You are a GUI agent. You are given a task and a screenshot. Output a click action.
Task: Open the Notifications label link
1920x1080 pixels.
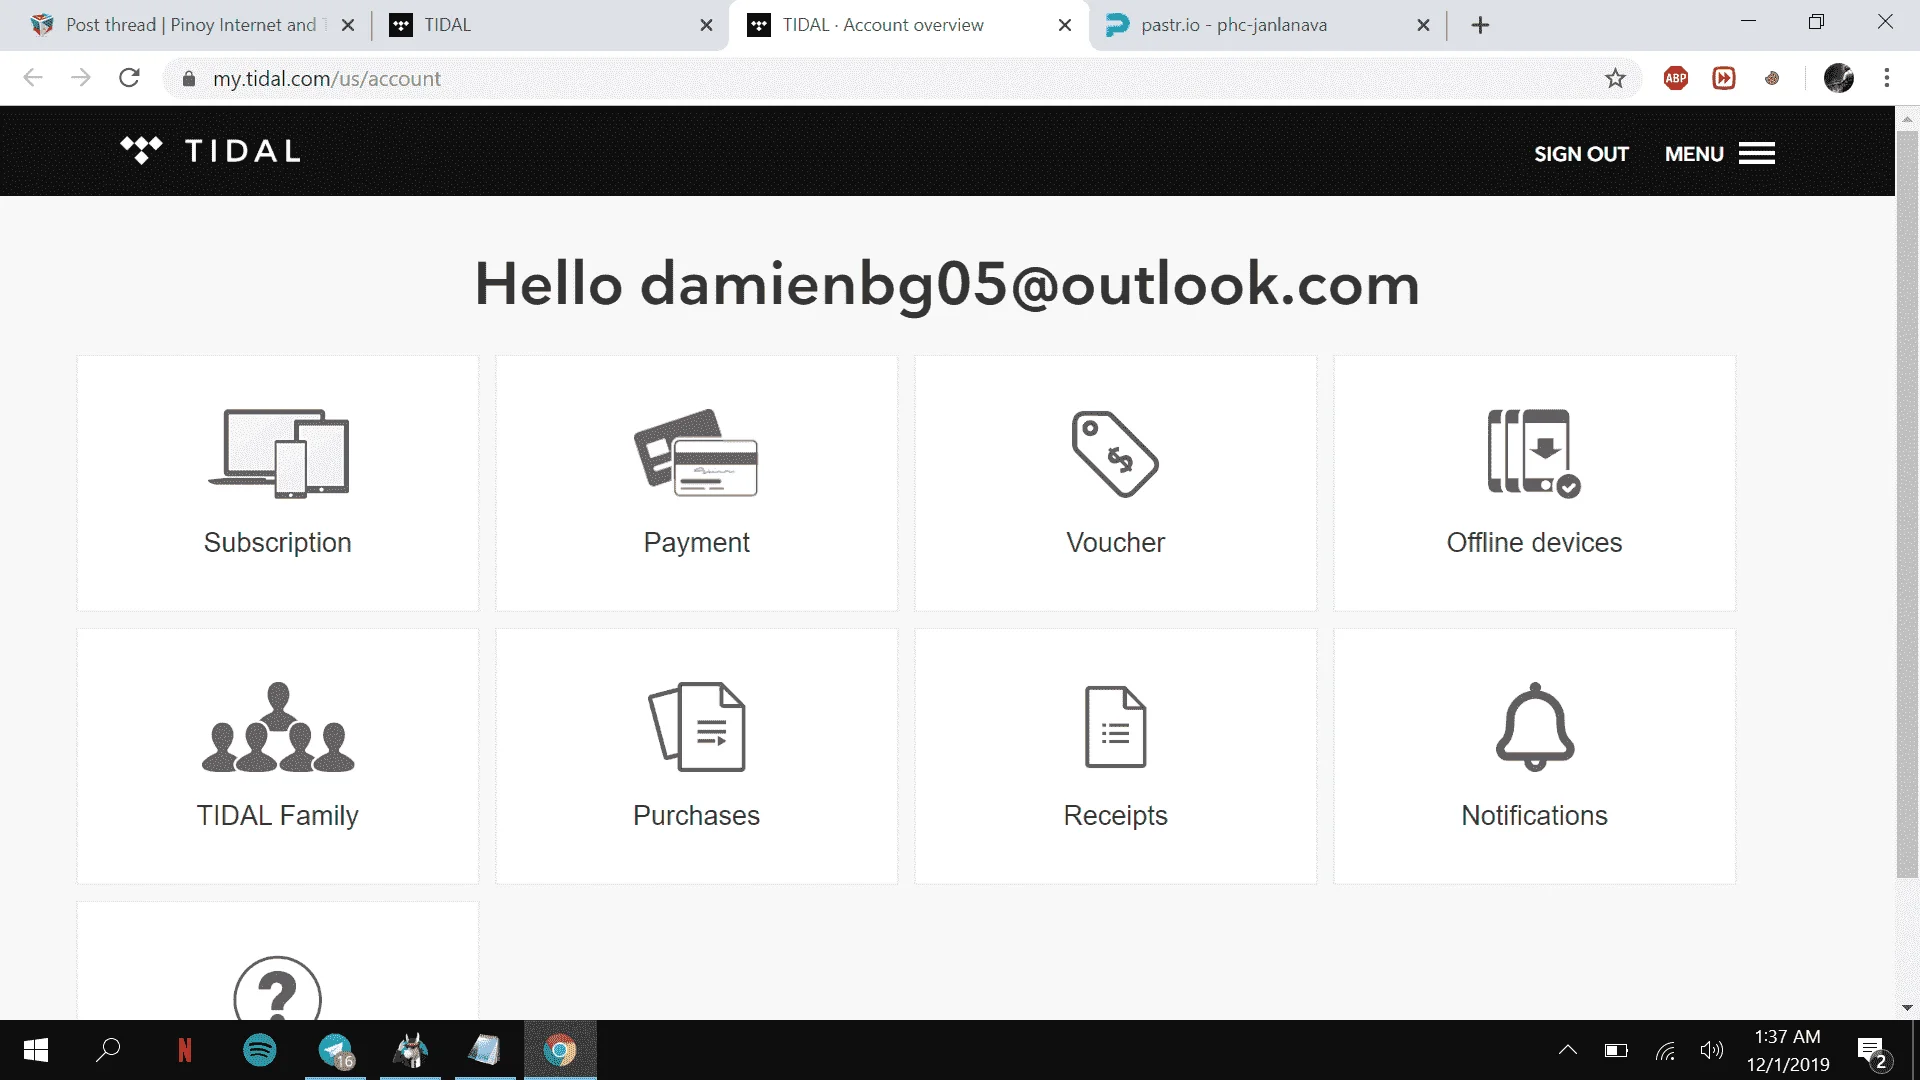tap(1534, 815)
